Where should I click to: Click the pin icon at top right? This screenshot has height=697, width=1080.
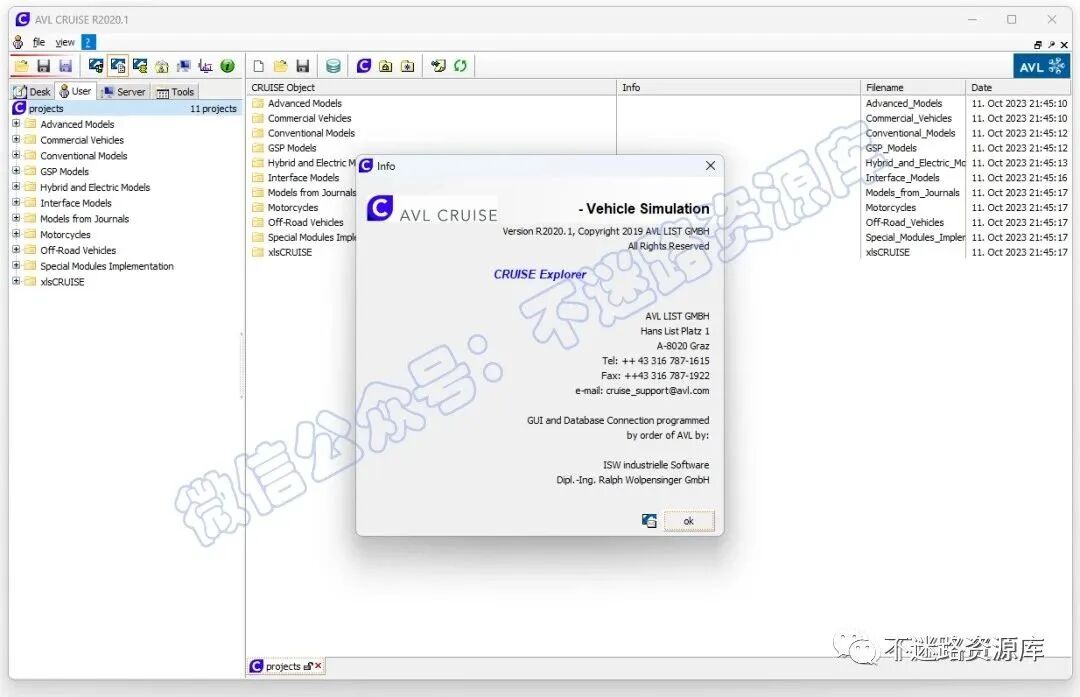click(x=1051, y=45)
